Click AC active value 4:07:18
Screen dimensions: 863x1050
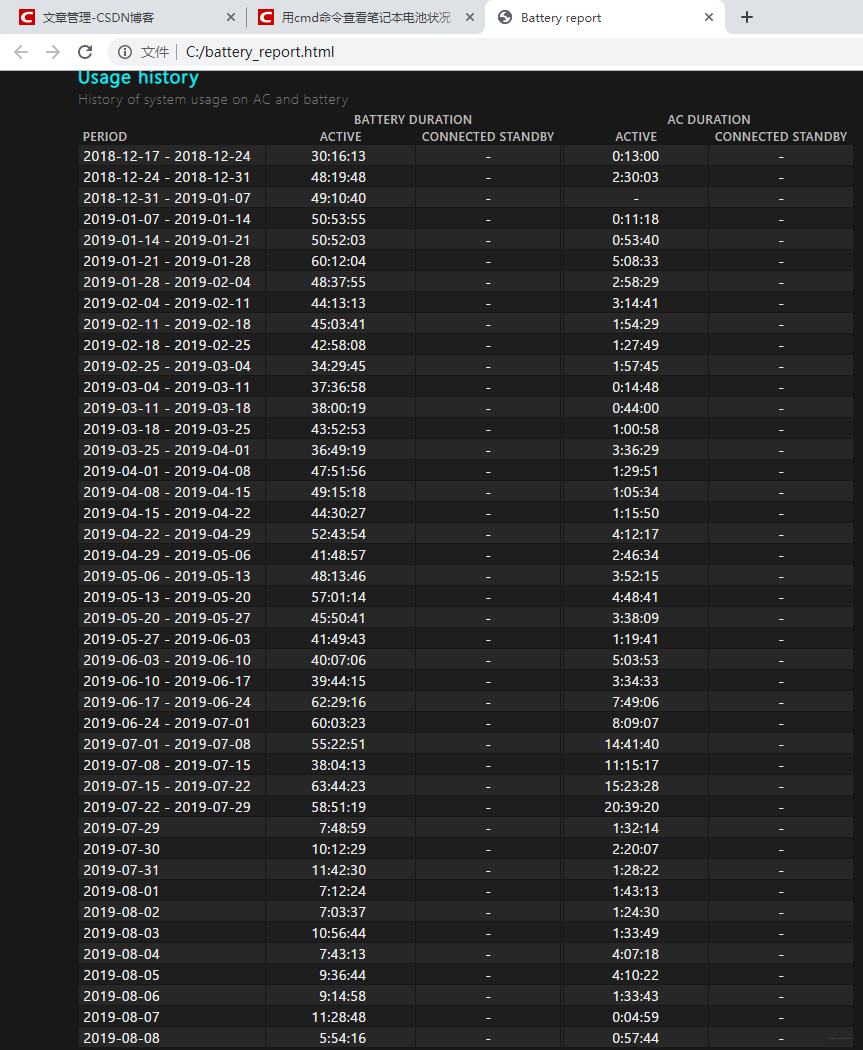pos(635,954)
